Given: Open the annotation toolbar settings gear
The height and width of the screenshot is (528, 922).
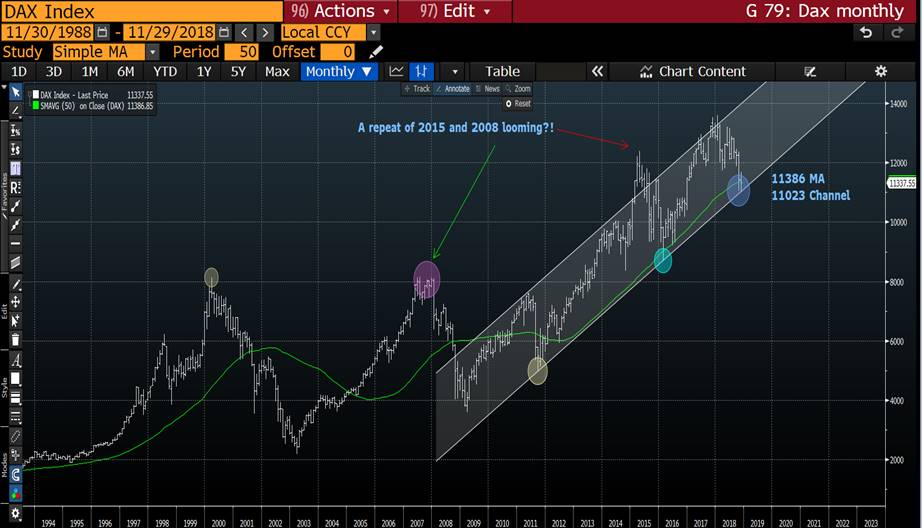Looking at the screenshot, I should click(15, 513).
